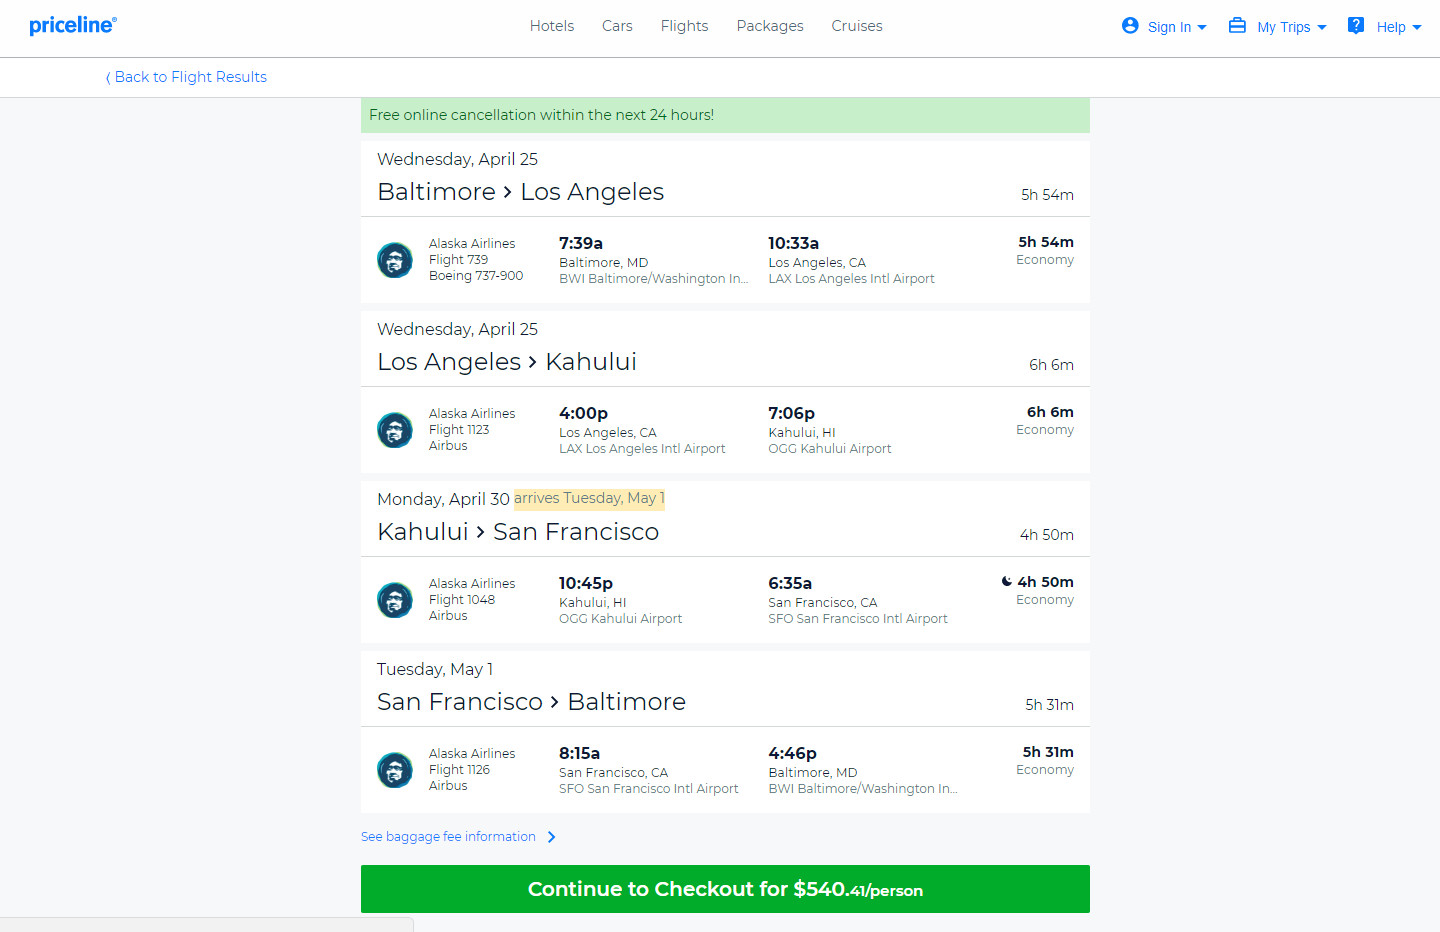Screen dimensions: 1440x932
Task: Click 'Boeing 737-900' aircraft text
Action: point(476,276)
